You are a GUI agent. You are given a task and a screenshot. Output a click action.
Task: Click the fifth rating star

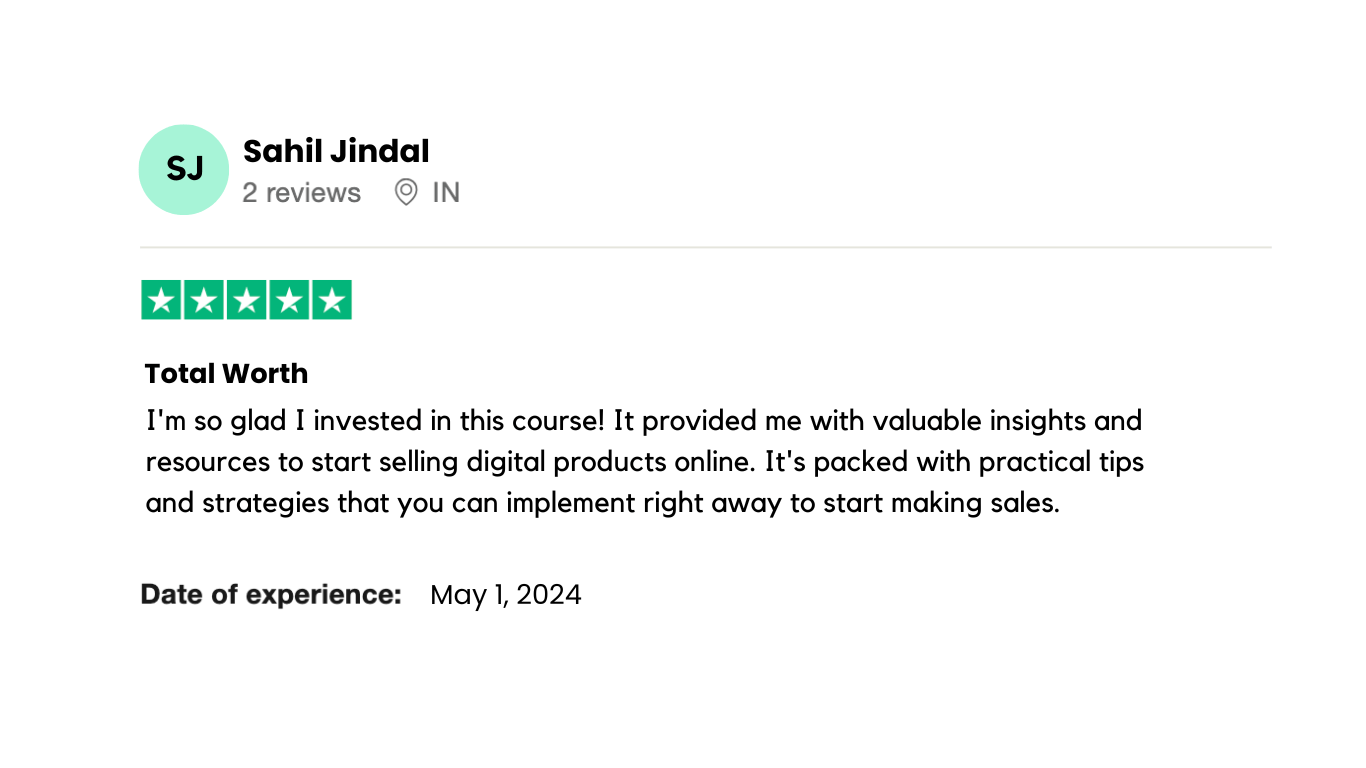(x=331, y=300)
